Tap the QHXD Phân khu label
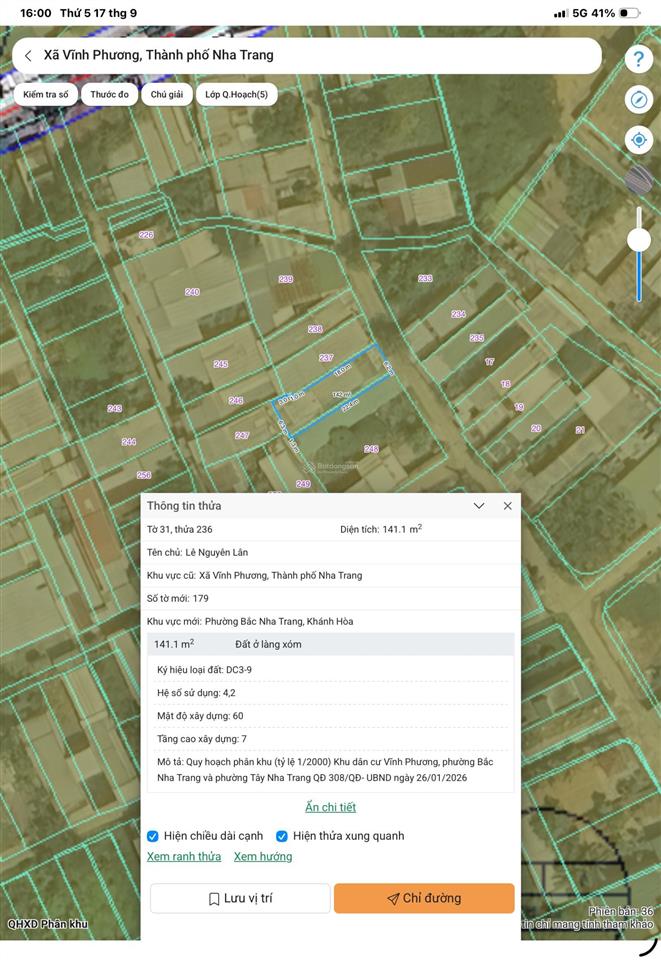This screenshot has height=960, width=661. point(47,924)
